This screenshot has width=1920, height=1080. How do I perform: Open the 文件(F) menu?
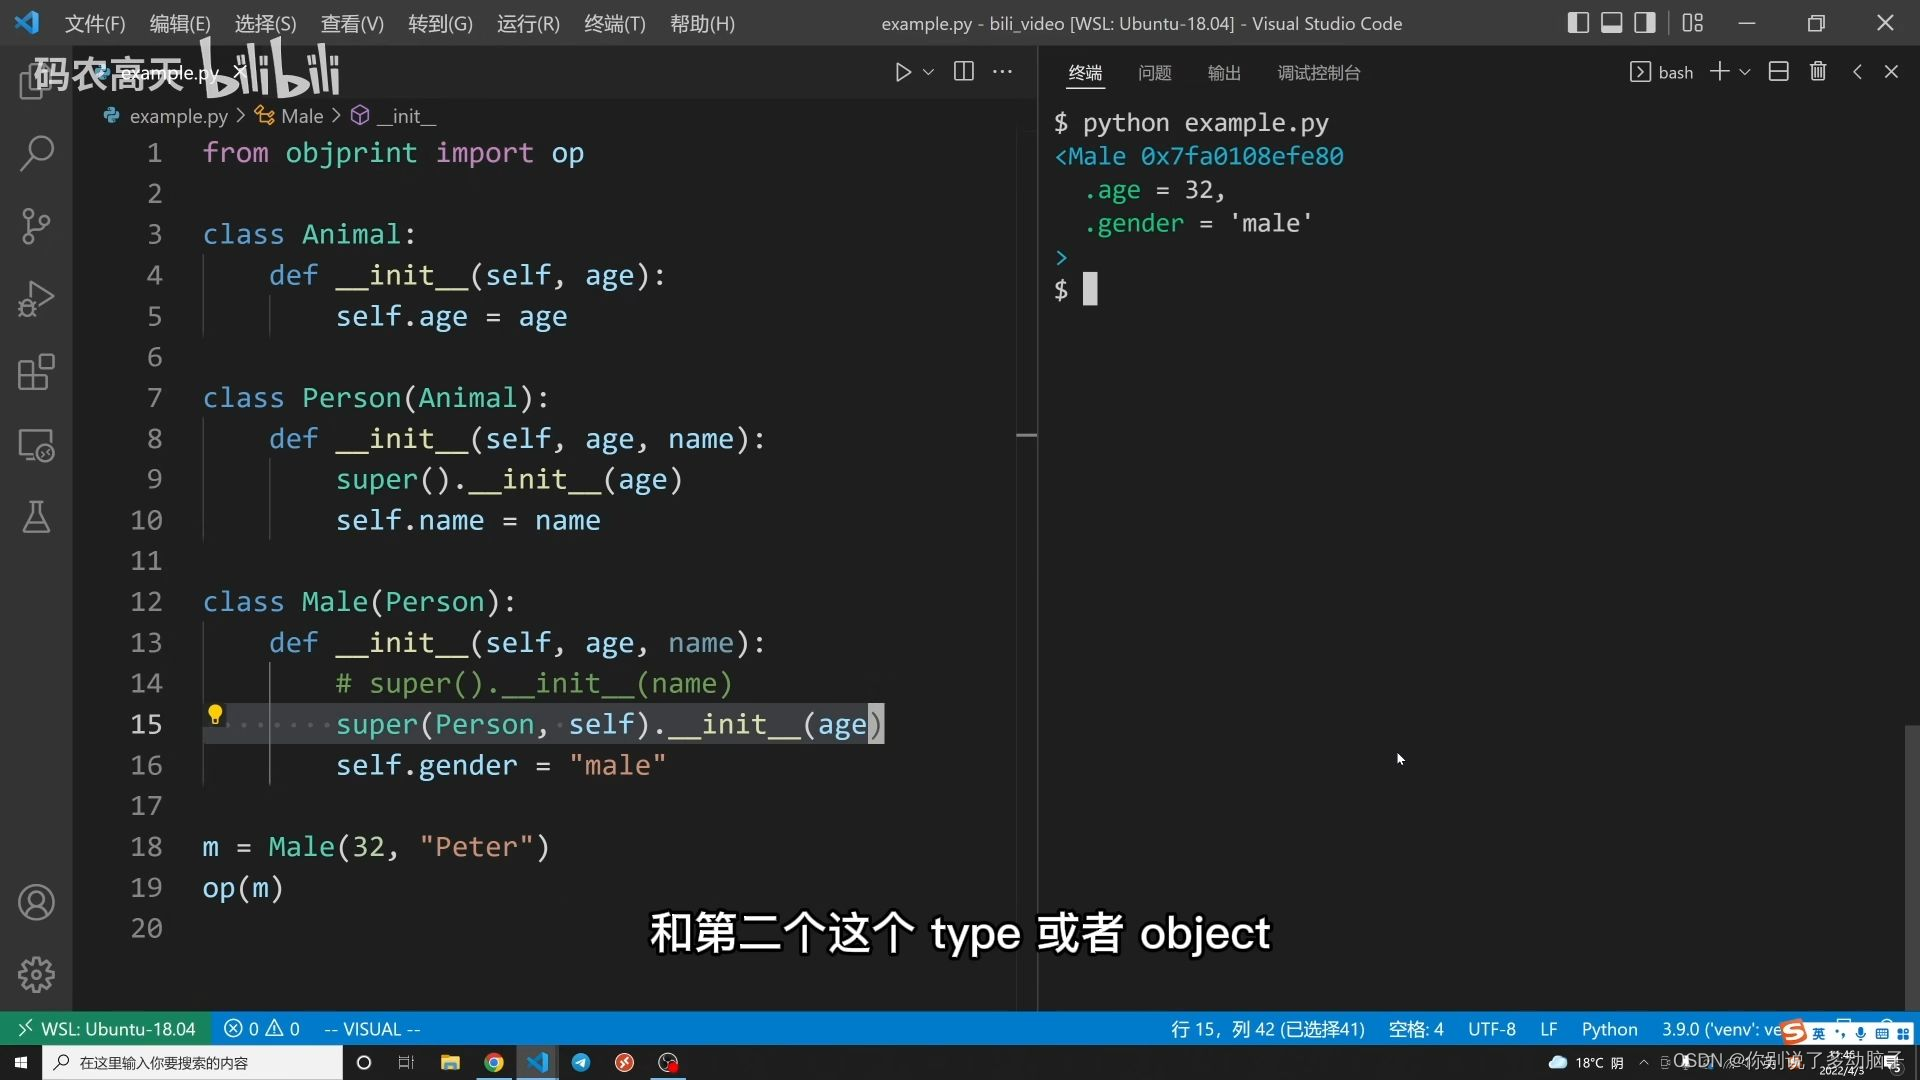point(95,23)
